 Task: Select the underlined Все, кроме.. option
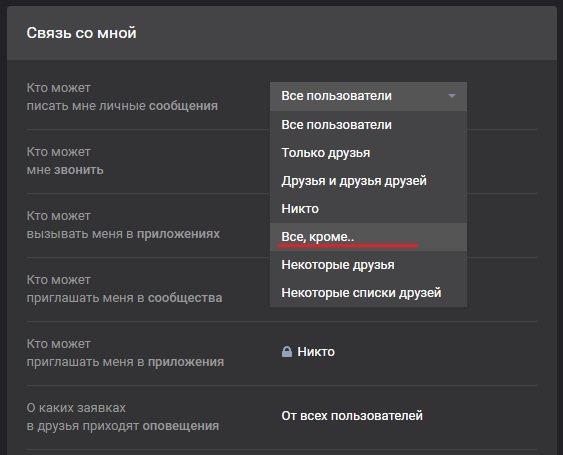pyautogui.click(x=368, y=237)
